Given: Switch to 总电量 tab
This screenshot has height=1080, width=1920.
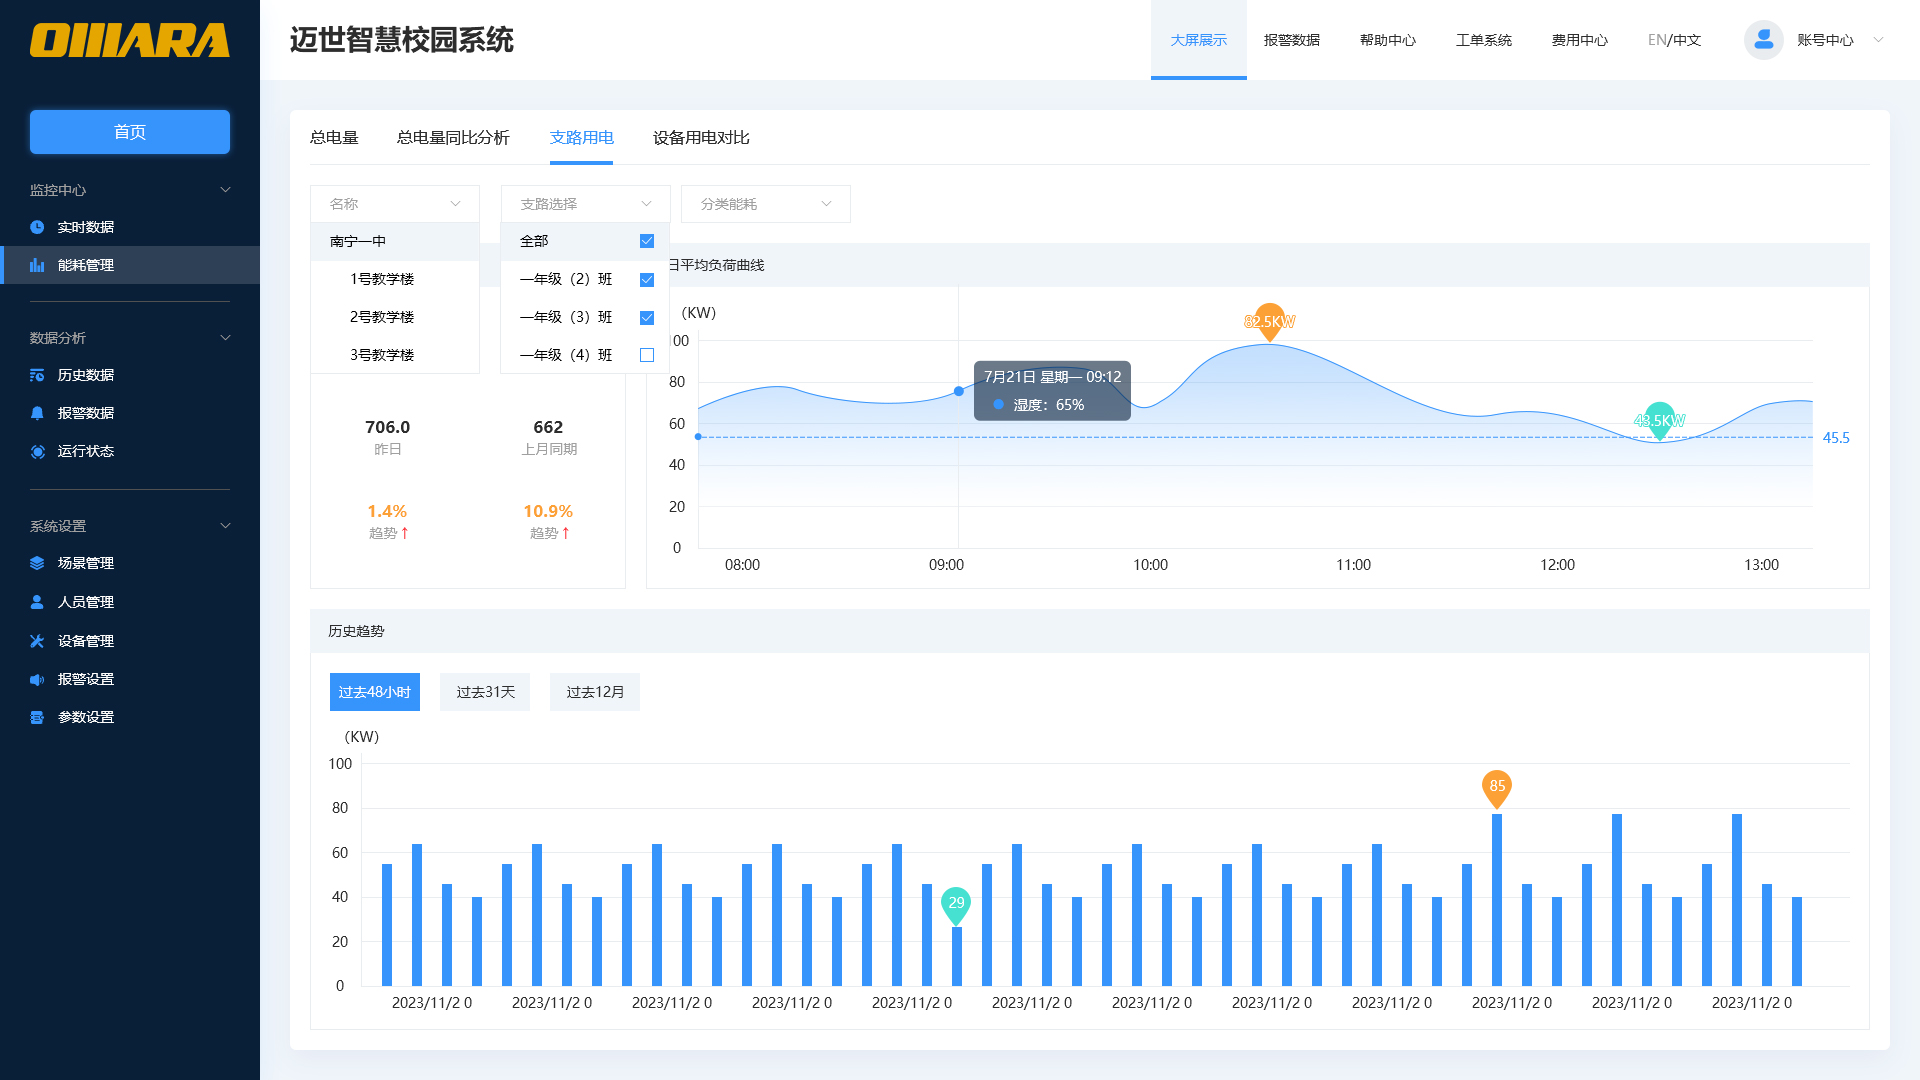Looking at the screenshot, I should (334, 138).
